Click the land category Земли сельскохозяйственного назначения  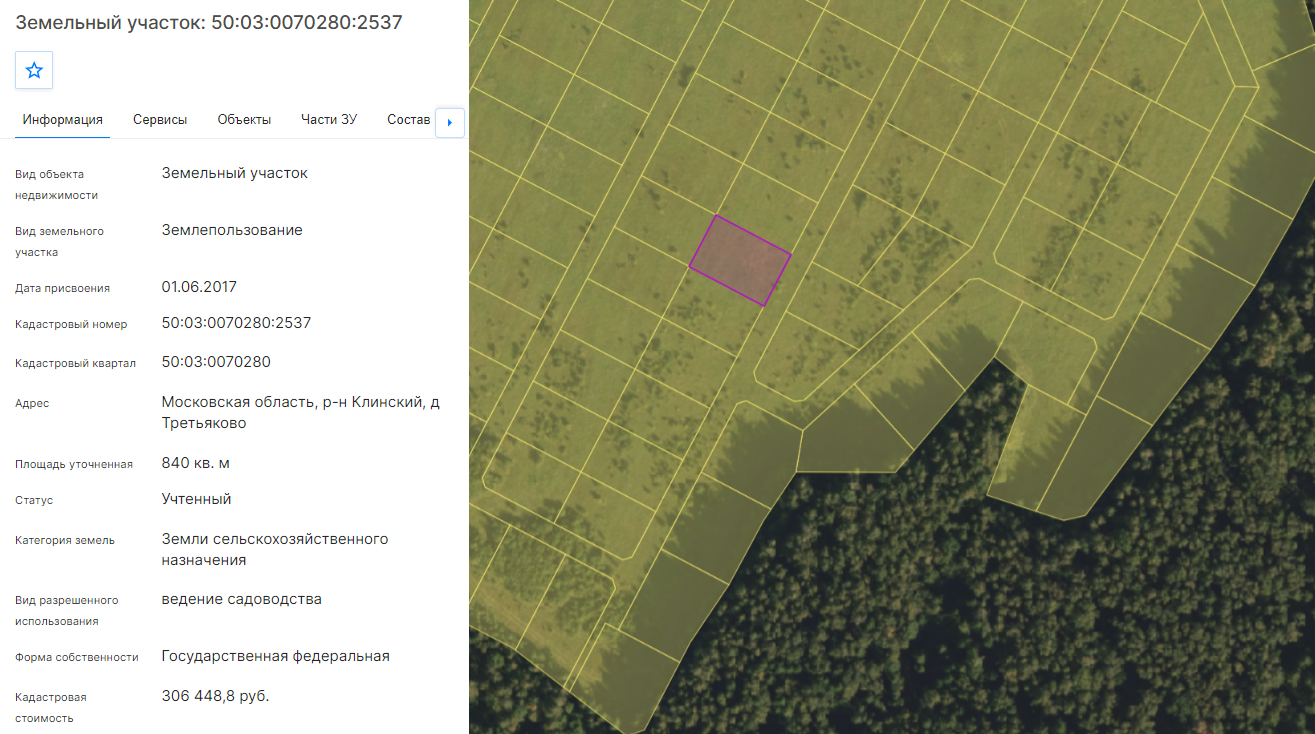pos(275,549)
